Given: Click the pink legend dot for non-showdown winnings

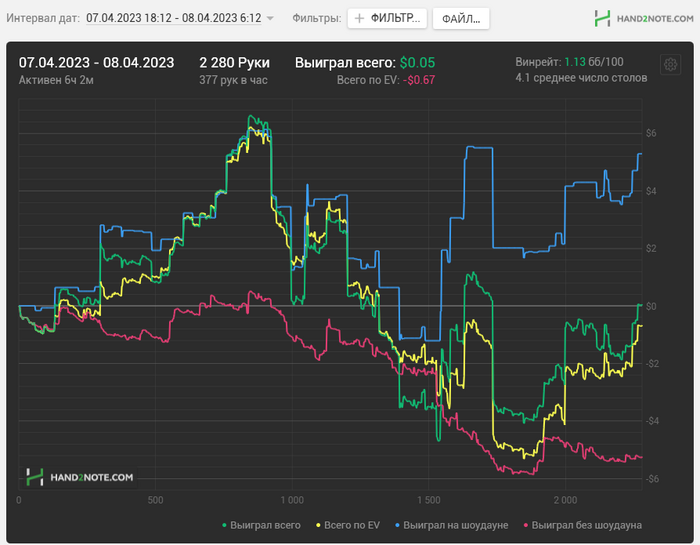Looking at the screenshot, I should point(526,525).
